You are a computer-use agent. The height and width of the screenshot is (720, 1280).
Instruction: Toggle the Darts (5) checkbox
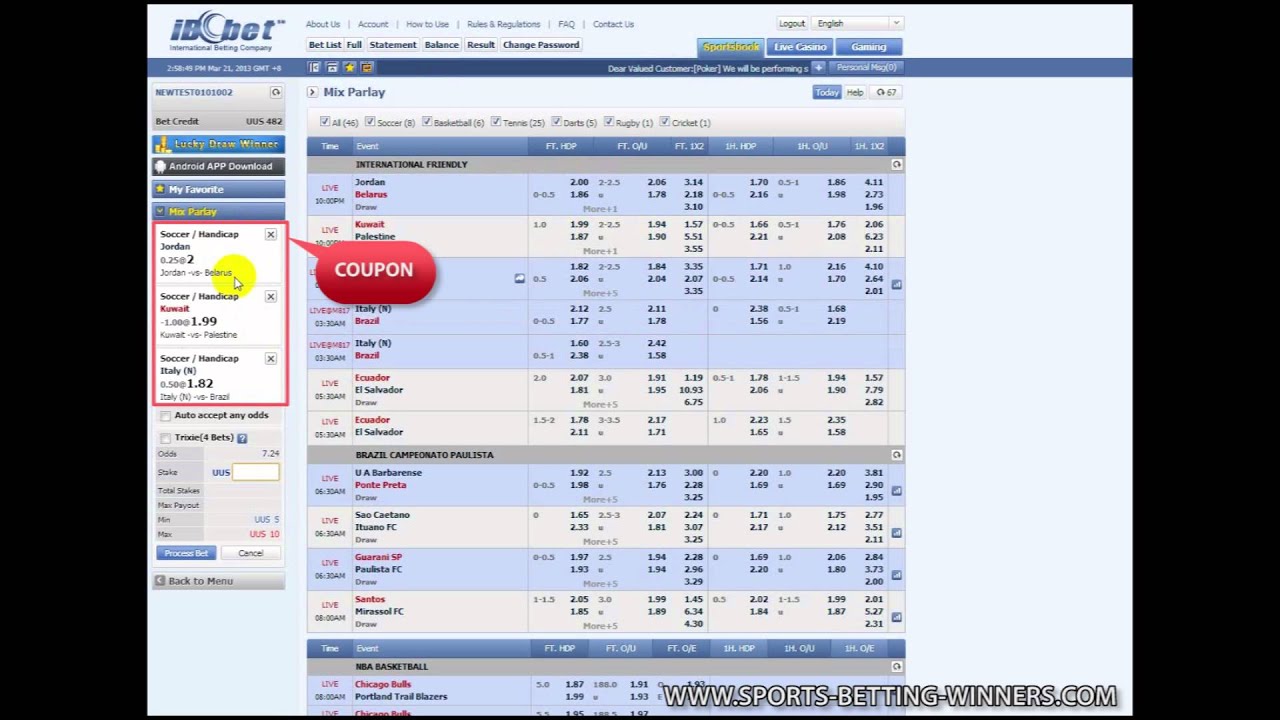point(556,122)
